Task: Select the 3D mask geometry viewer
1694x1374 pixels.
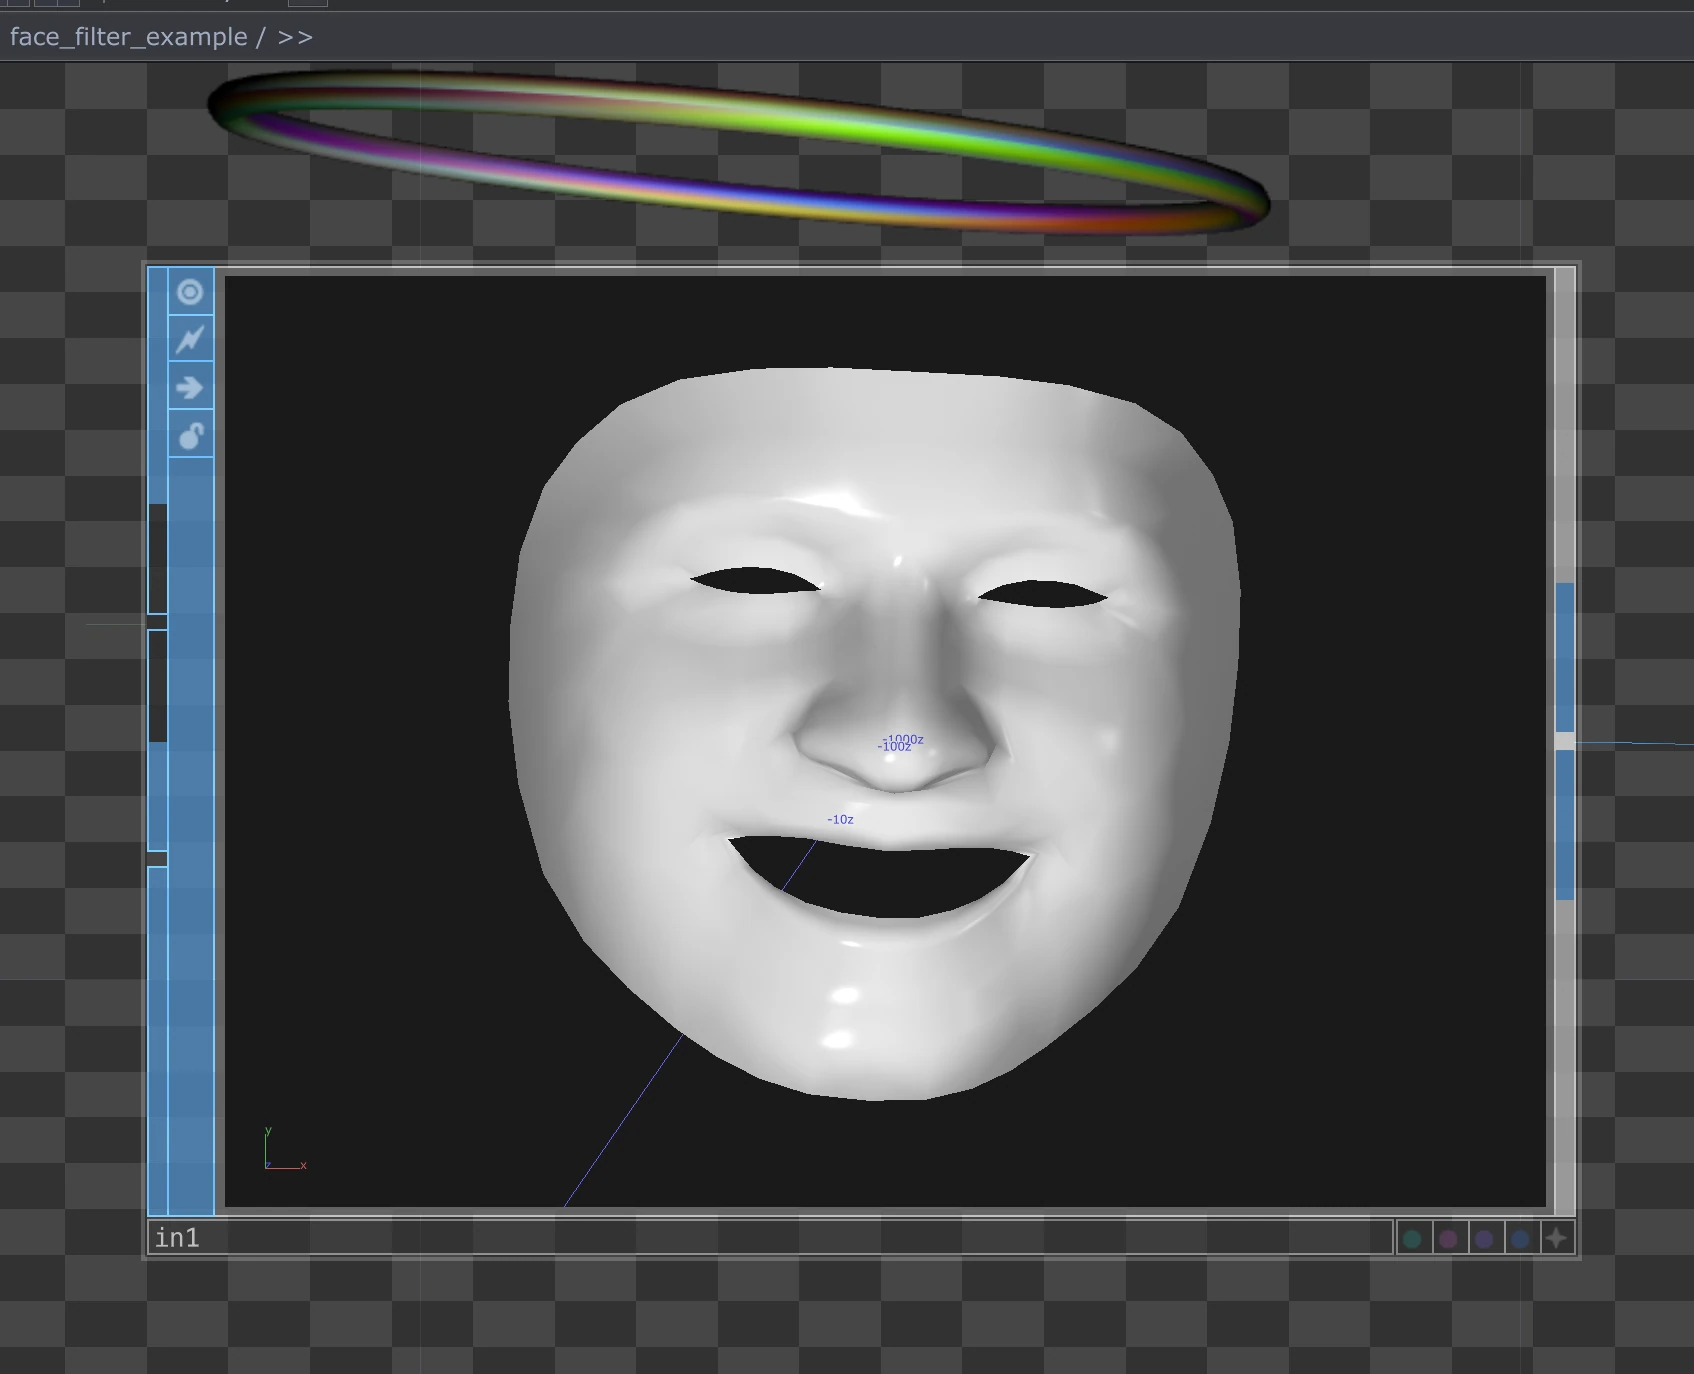Action: pyautogui.click(x=885, y=741)
